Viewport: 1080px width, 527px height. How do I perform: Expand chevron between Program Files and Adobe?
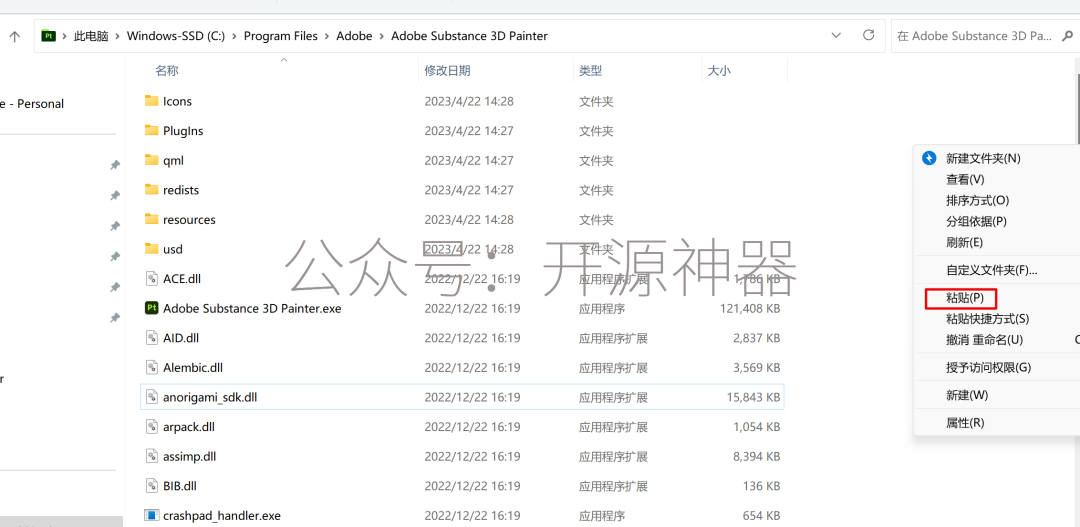(327, 36)
